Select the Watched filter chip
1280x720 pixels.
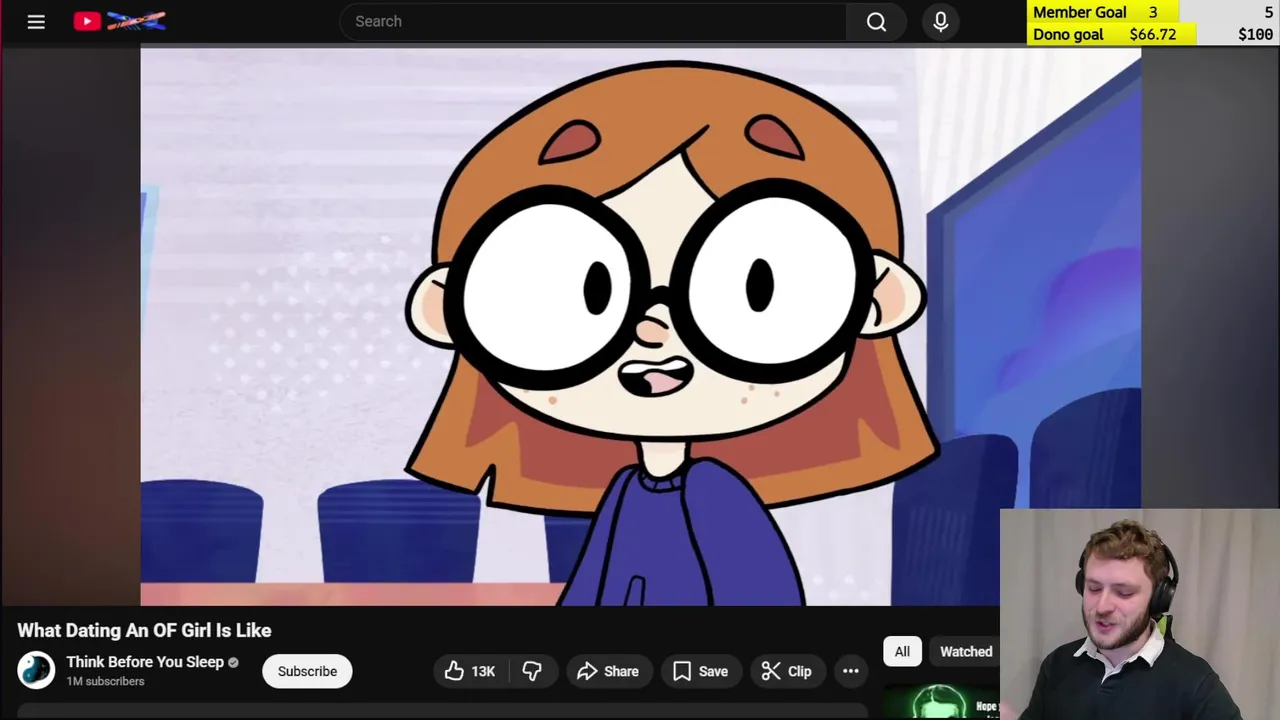[x=966, y=651]
